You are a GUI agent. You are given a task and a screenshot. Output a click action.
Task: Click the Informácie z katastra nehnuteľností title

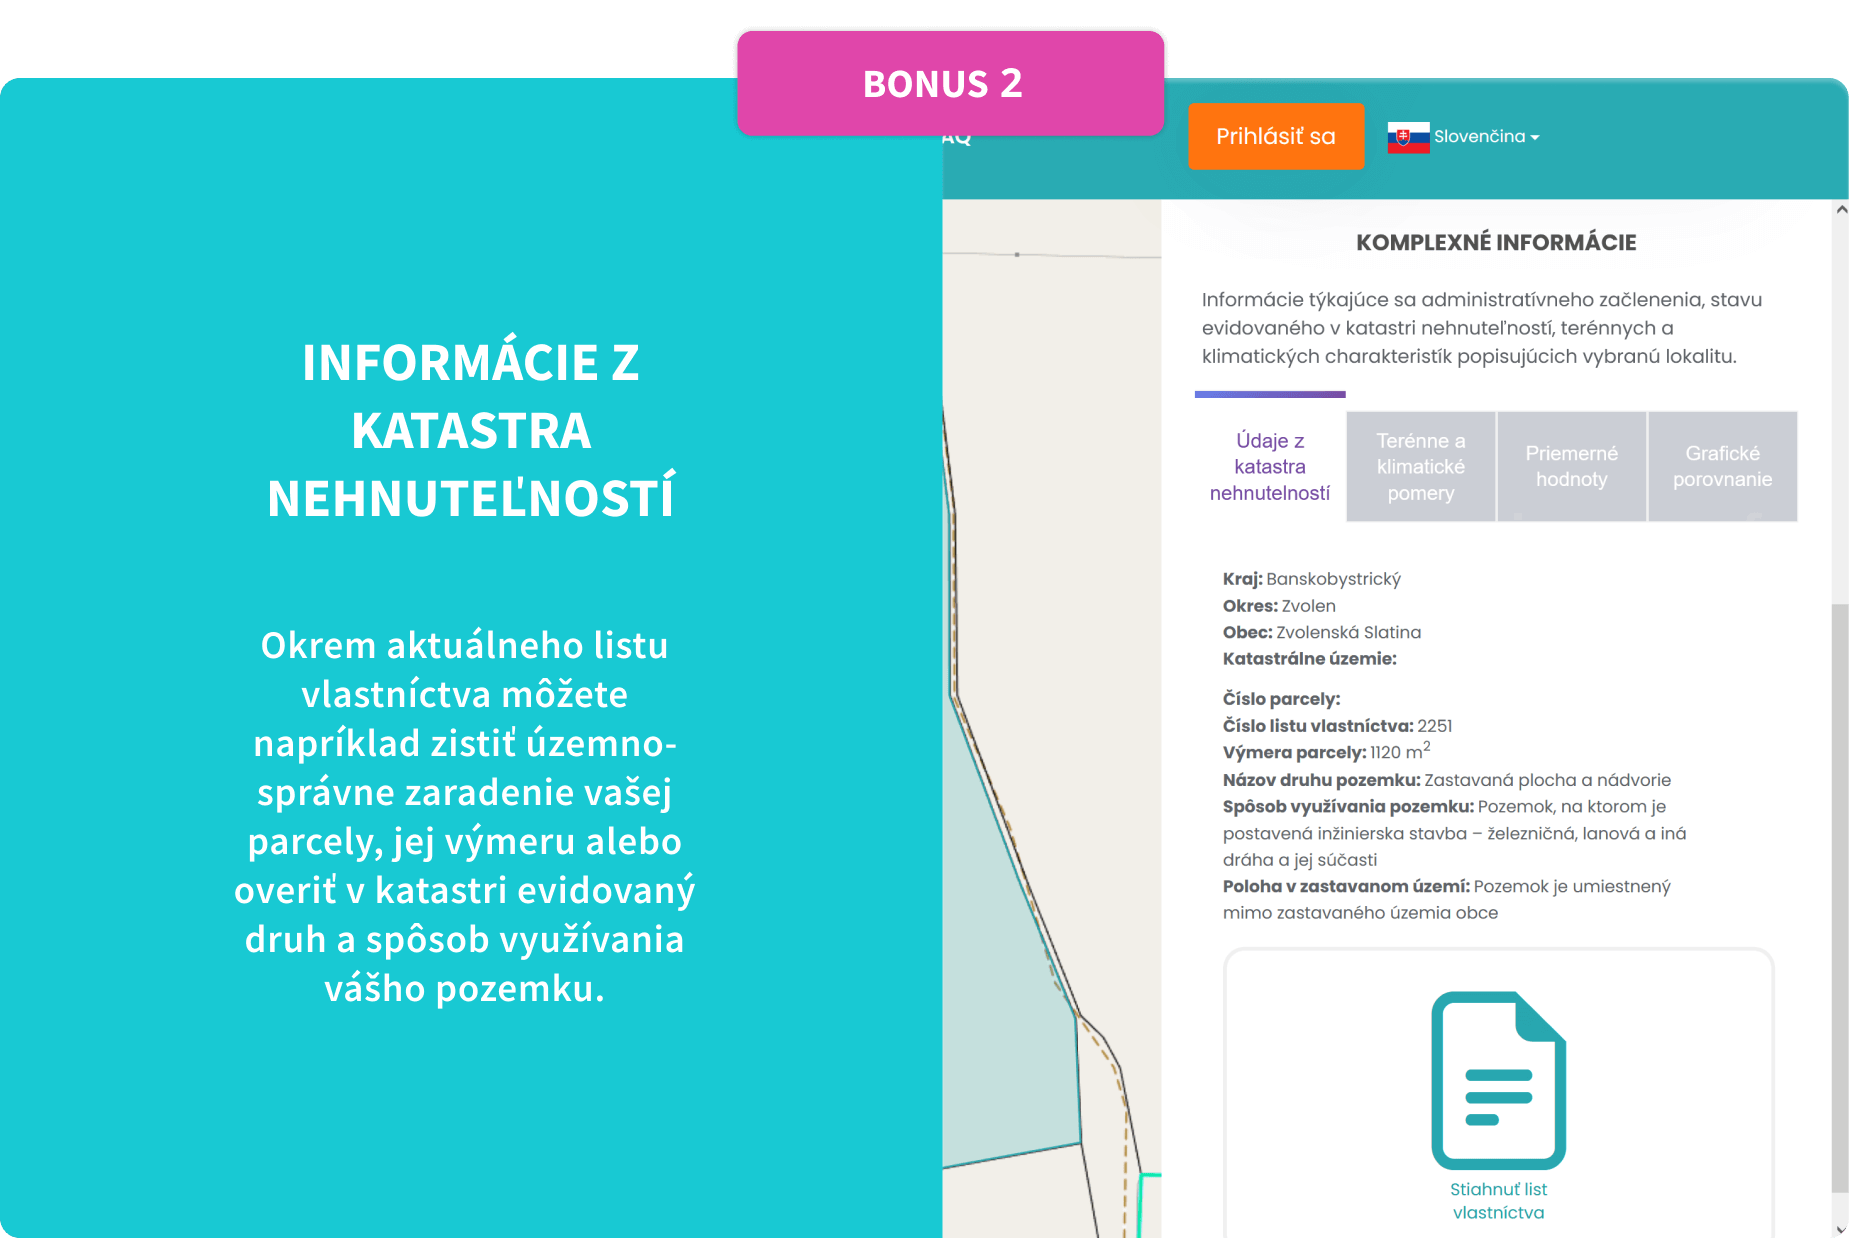tap(470, 430)
